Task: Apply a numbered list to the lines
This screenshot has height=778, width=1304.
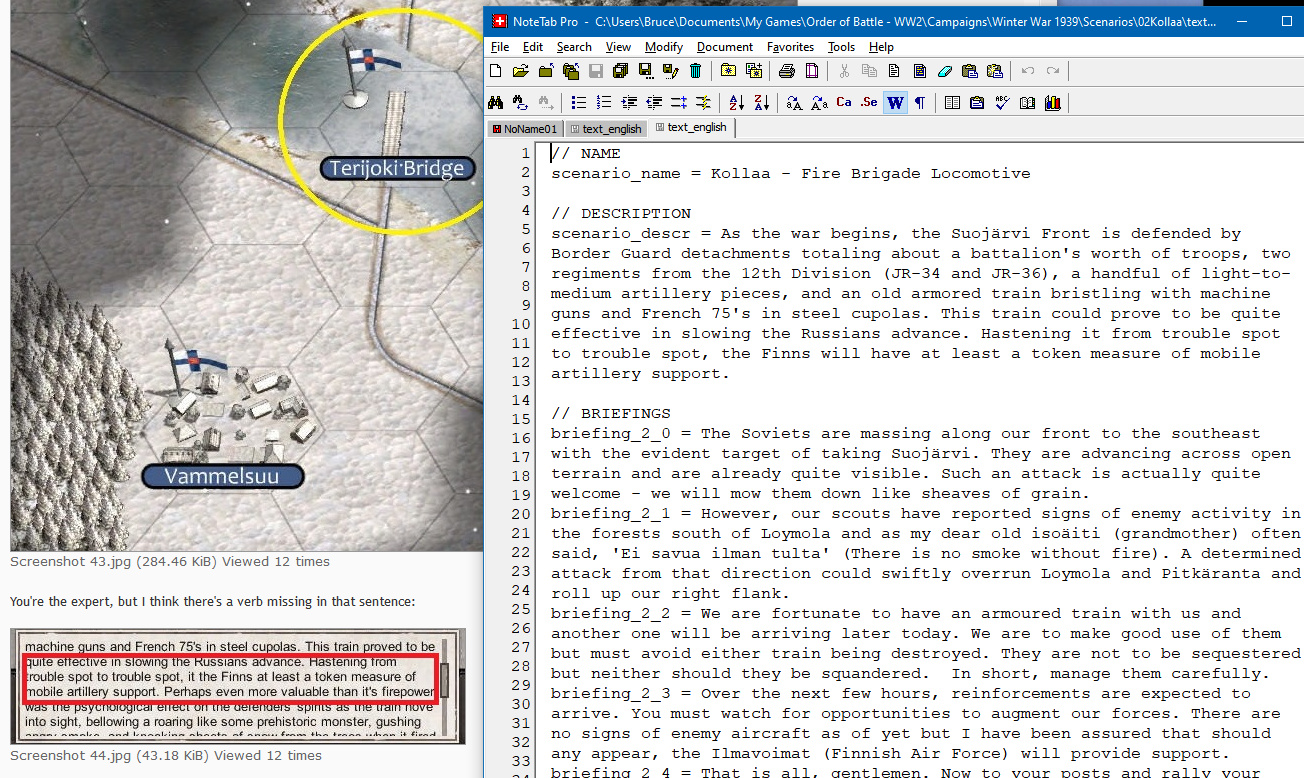Action: [604, 102]
